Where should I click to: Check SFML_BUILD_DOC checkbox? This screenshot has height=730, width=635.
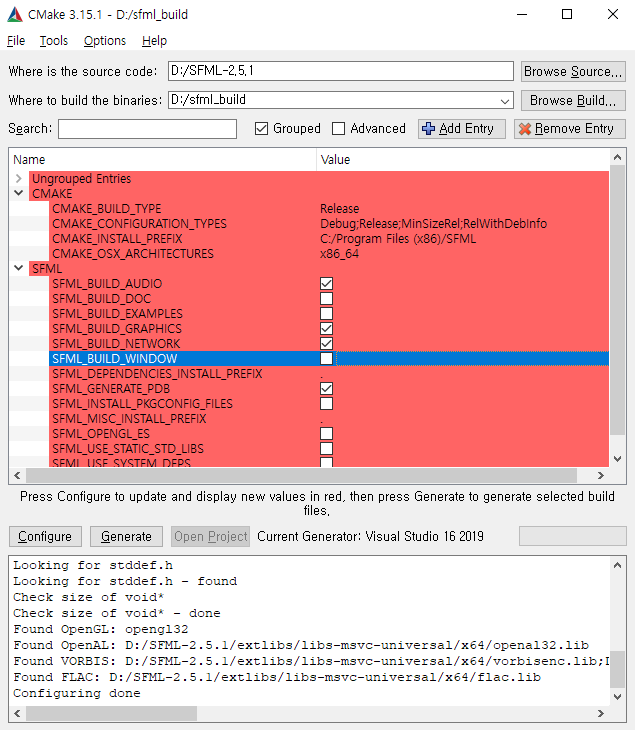326,298
